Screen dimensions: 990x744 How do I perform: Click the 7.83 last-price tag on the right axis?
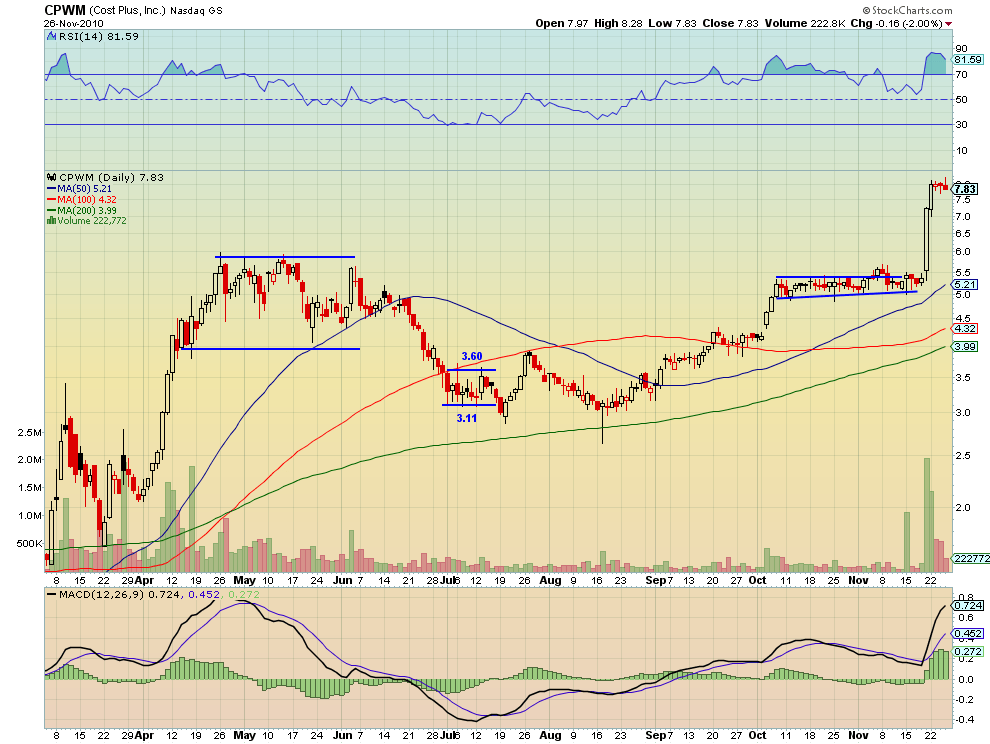966,189
